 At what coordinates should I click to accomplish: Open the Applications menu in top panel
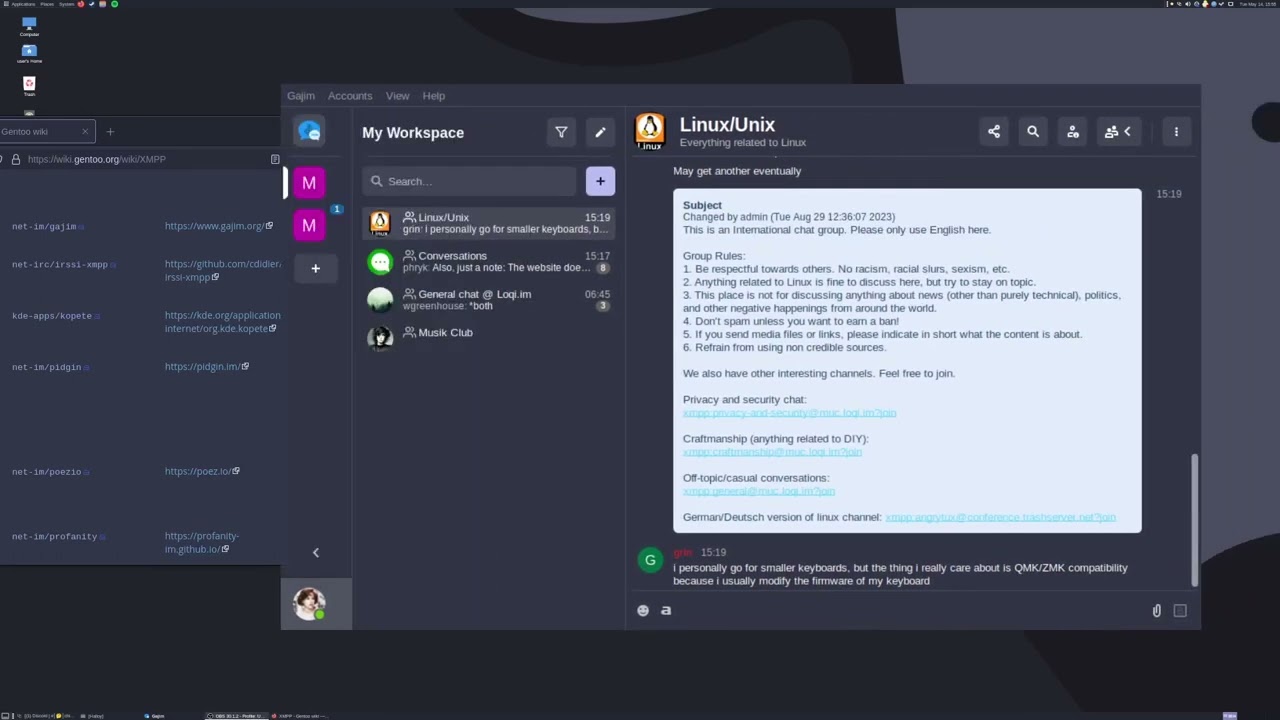click(22, 4)
